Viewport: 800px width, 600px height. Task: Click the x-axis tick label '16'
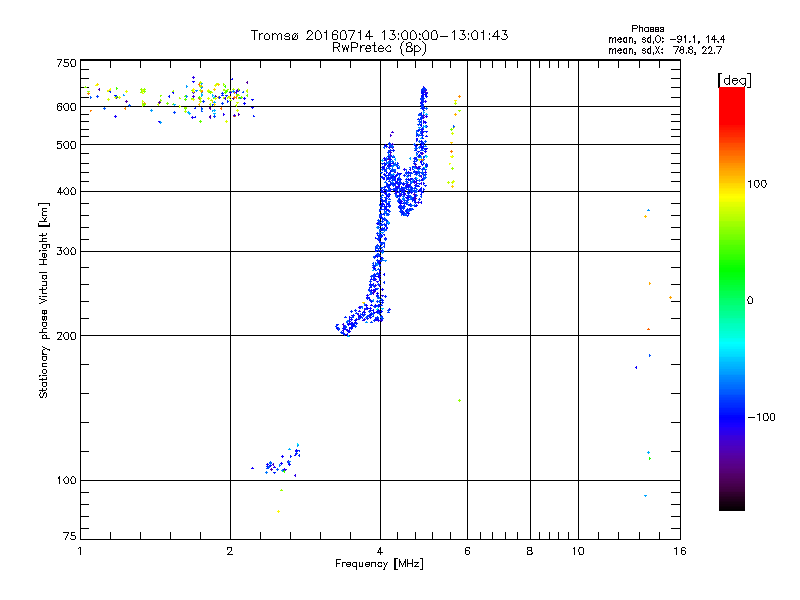(680, 551)
